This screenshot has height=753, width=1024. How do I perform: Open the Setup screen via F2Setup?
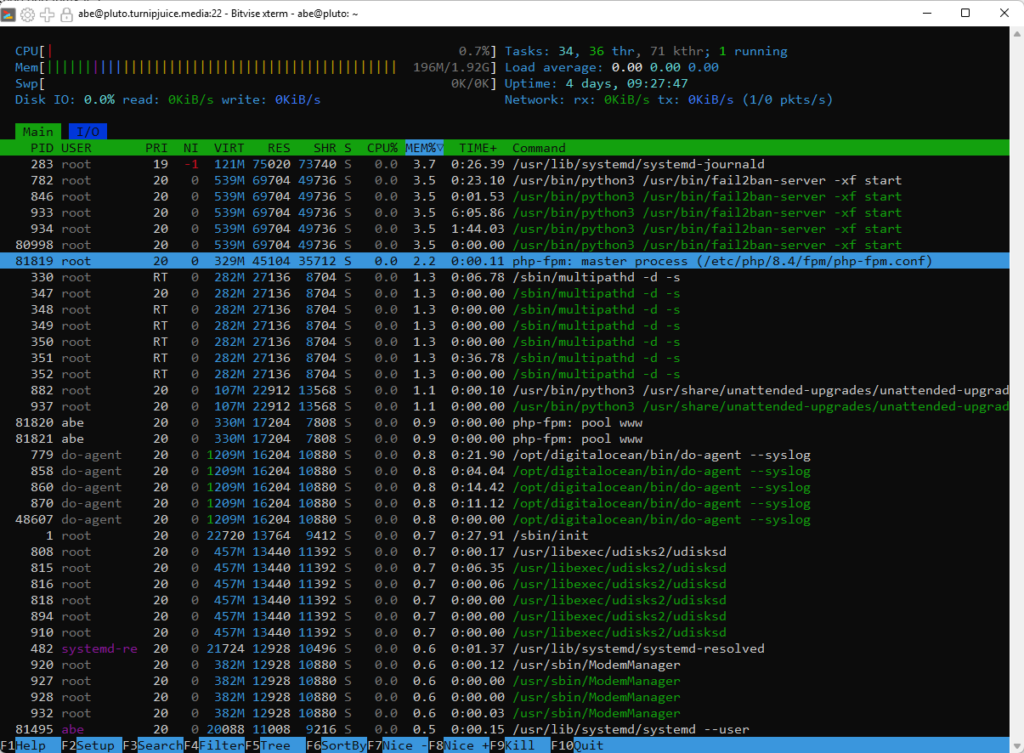[x=88, y=745]
